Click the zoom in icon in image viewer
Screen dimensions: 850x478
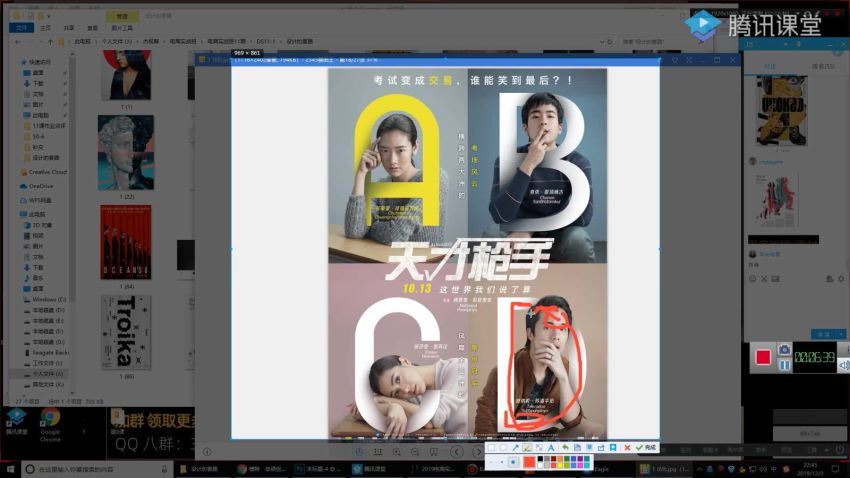396,452
